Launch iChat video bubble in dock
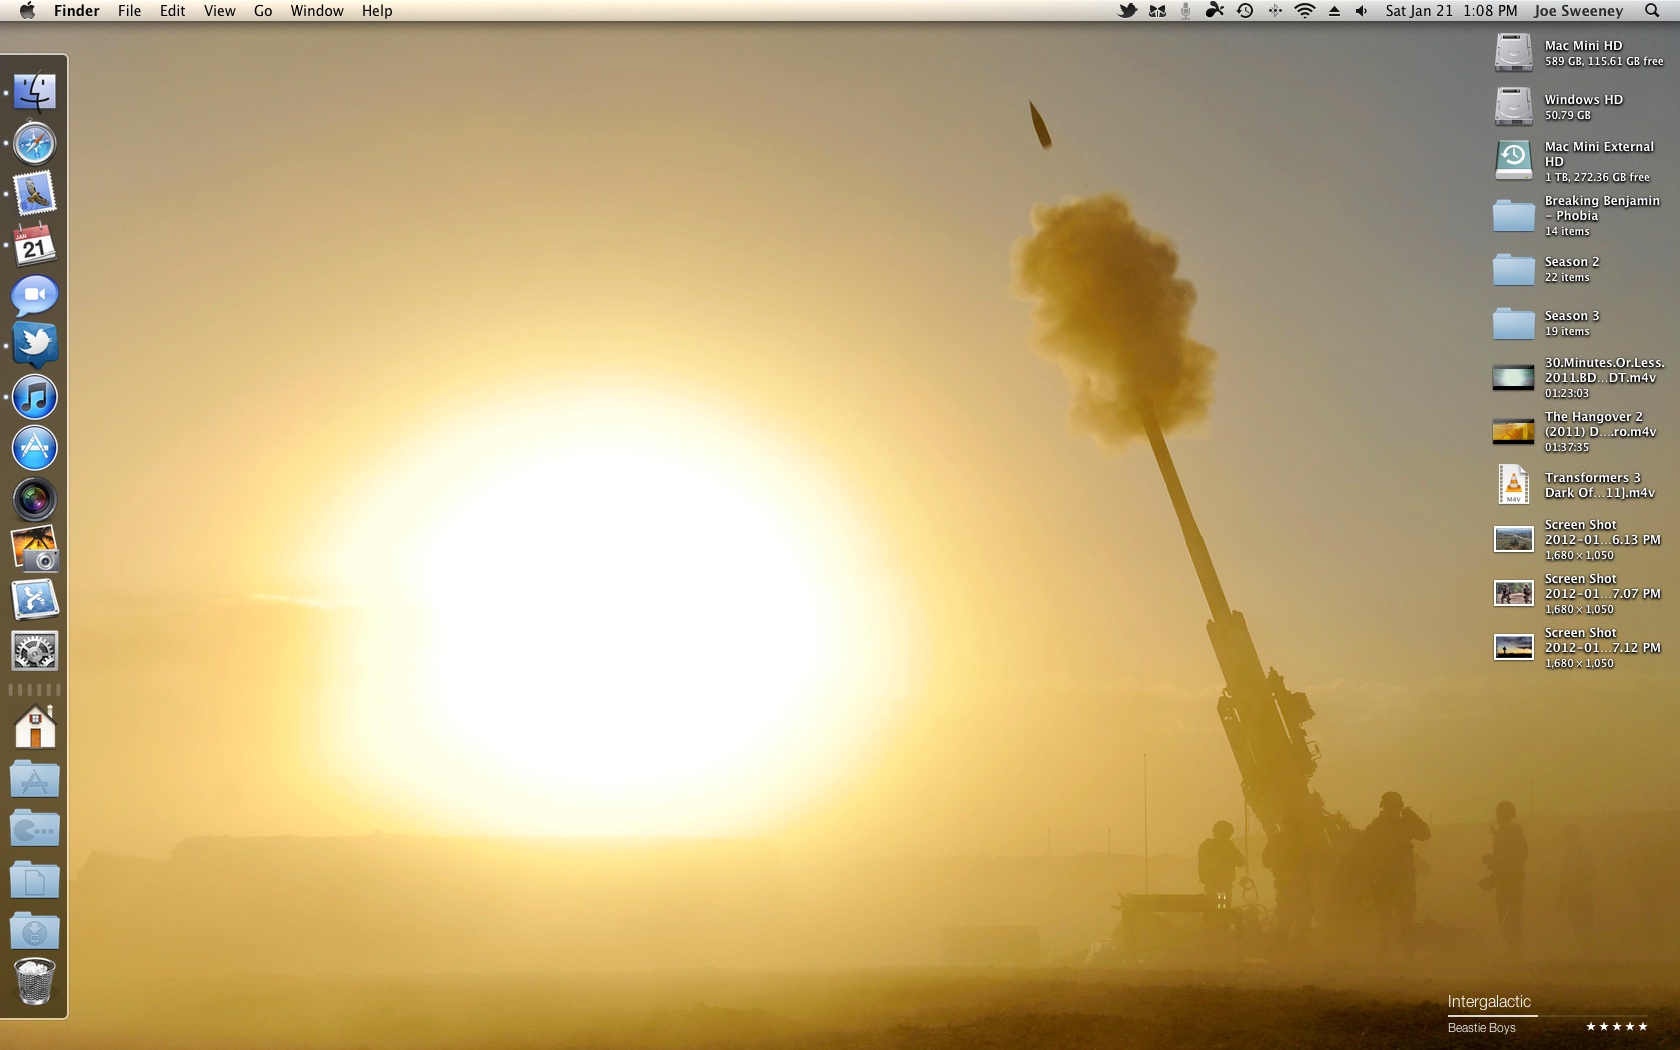Screen dimensions: 1680x1050 coord(35,296)
